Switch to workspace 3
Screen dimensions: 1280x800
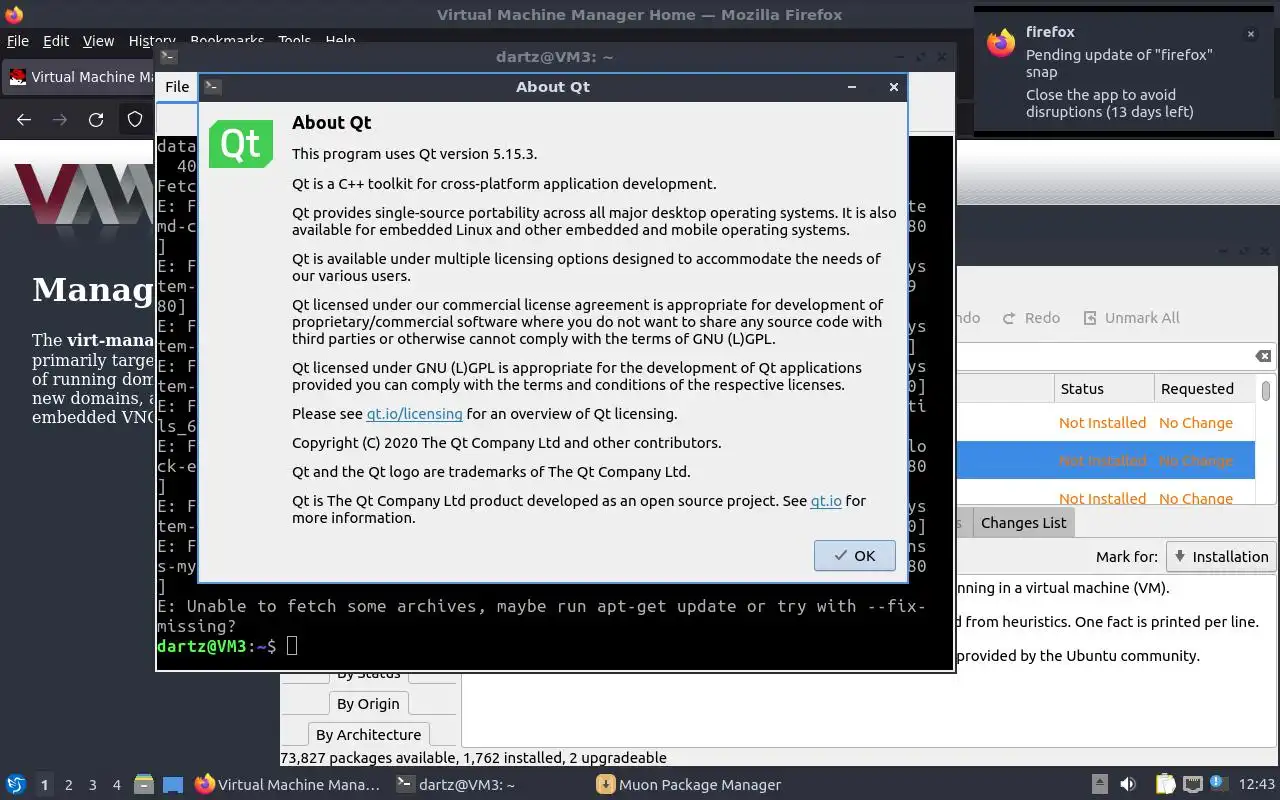click(93, 785)
